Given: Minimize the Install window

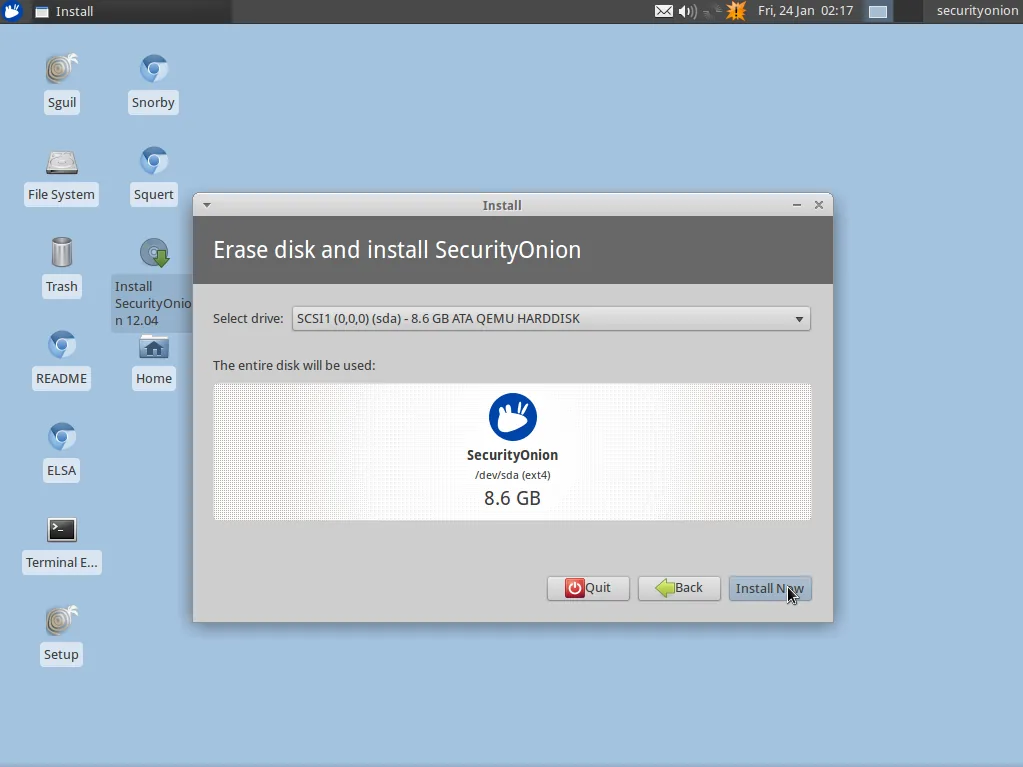Looking at the screenshot, I should pos(797,205).
